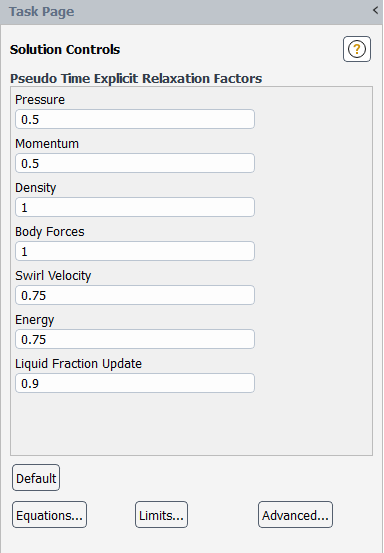Click empty area inside relaxation factors panel
The height and width of the screenshot is (553, 384).
click(191, 423)
